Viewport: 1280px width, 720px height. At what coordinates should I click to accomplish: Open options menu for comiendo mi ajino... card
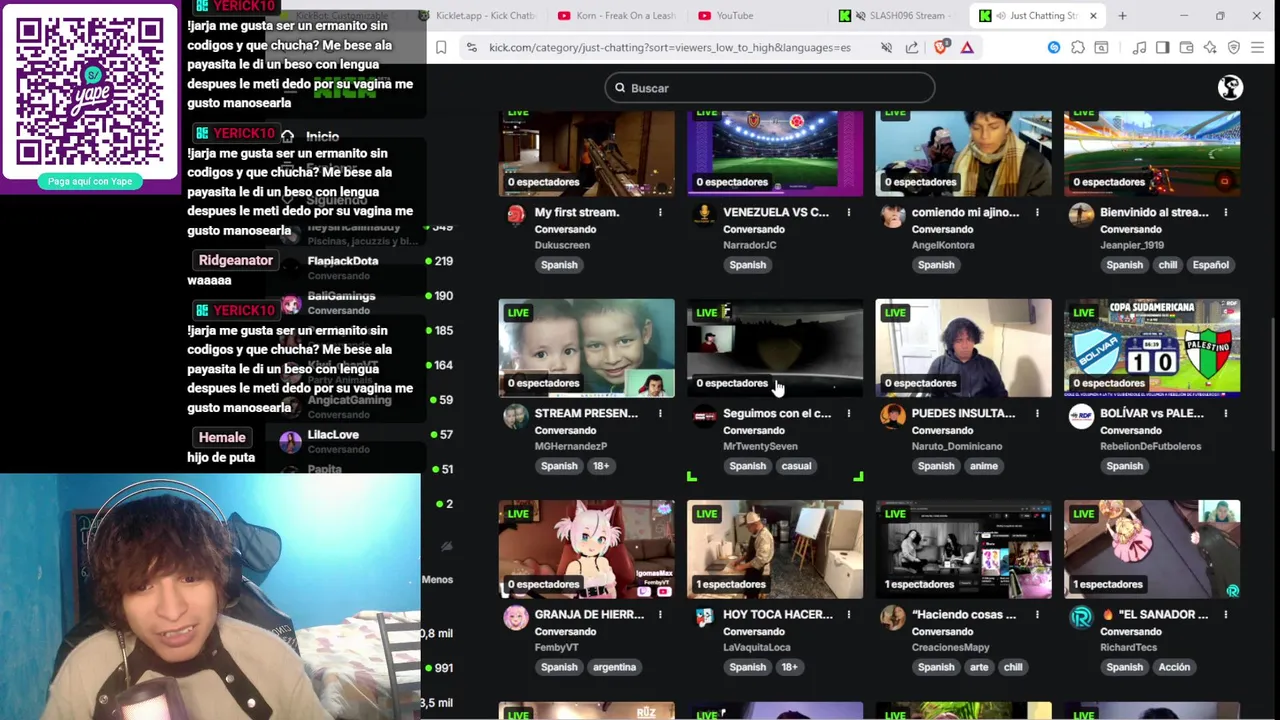pyautogui.click(x=1037, y=212)
